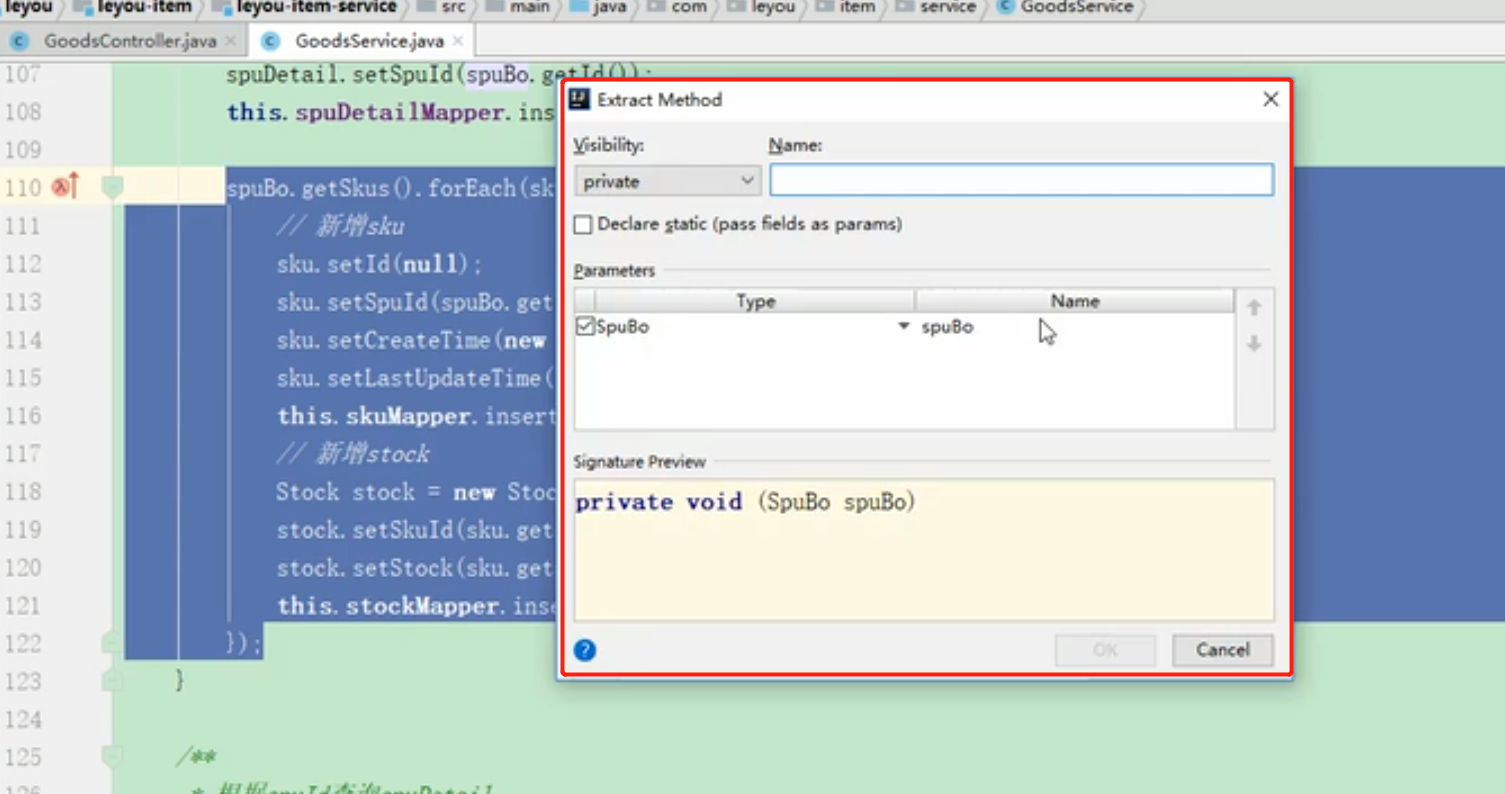Click line number 116 in gutter
The image size is (1505, 794).
point(22,415)
